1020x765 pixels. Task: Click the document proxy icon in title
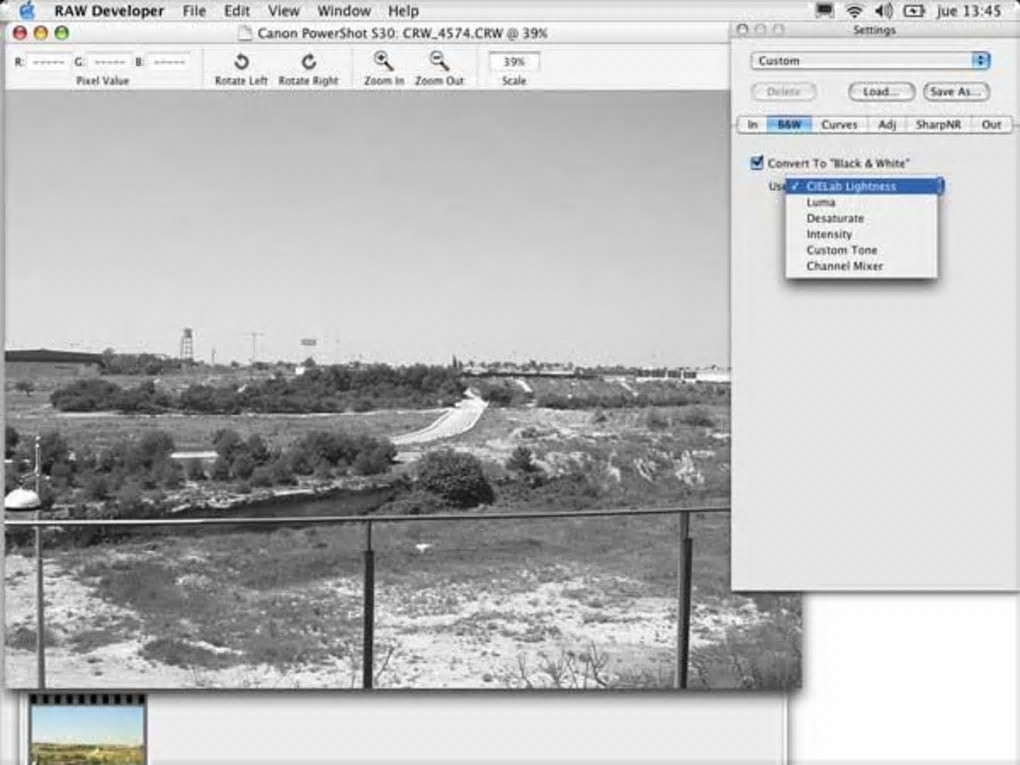coord(245,33)
